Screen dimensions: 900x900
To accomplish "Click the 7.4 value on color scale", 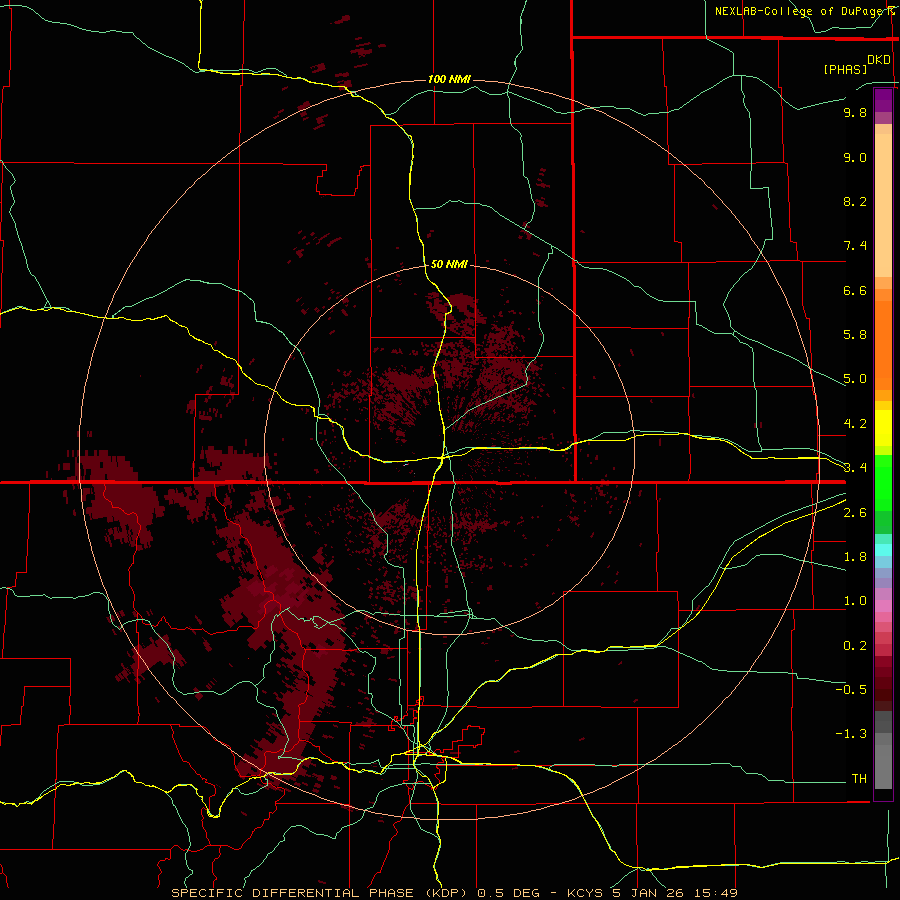I will tap(855, 246).
